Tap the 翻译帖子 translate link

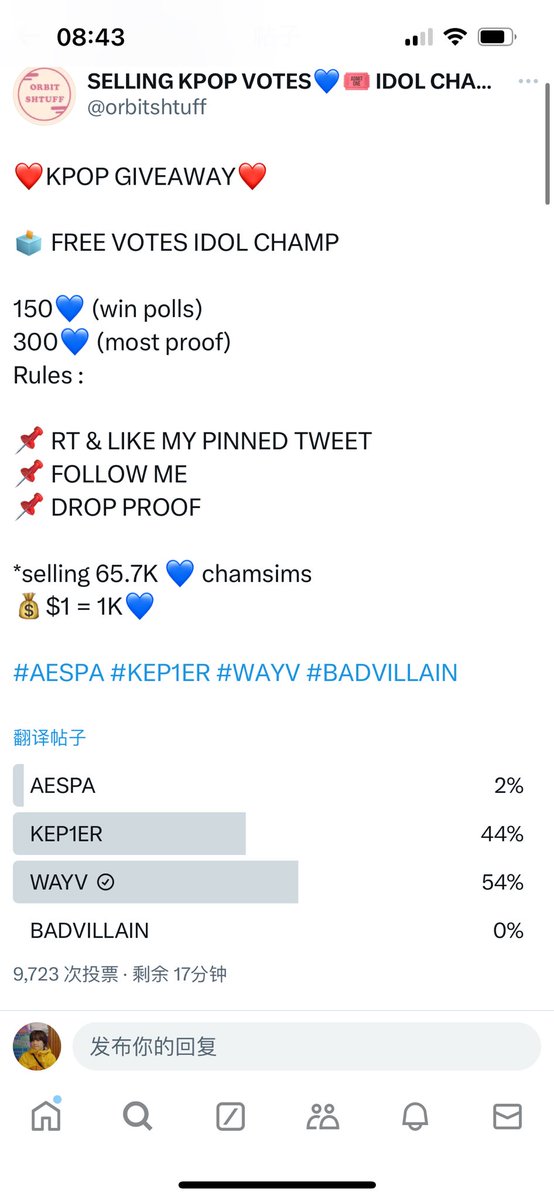pos(50,738)
